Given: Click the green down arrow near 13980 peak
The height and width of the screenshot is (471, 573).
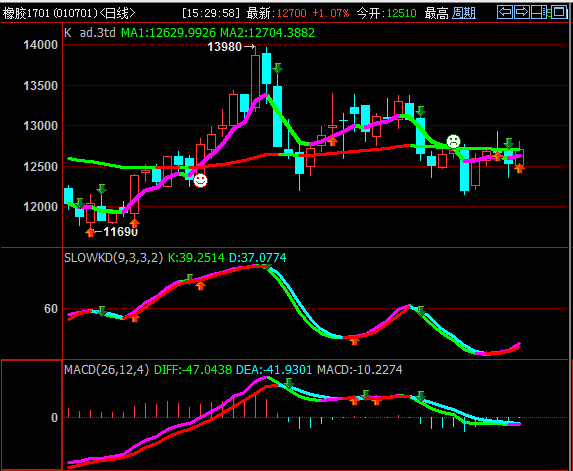Looking at the screenshot, I should [x=278, y=68].
